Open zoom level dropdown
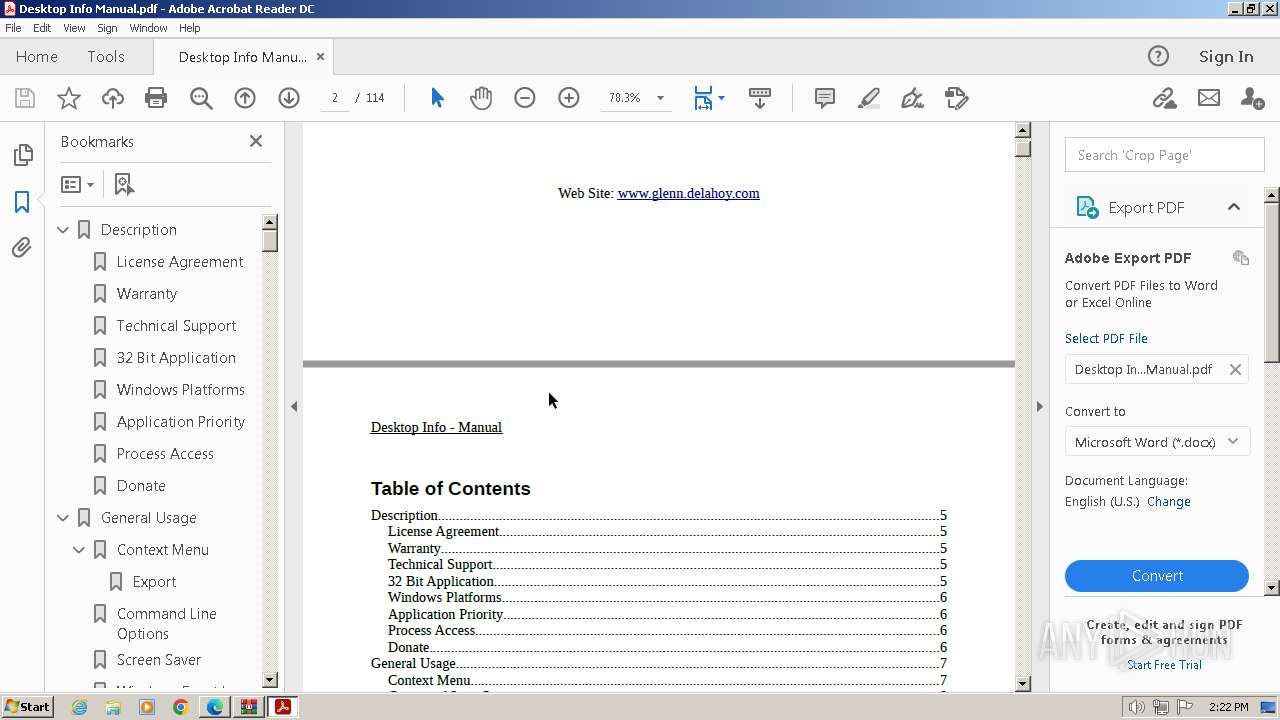Image resolution: width=1280 pixels, height=720 pixels. coord(660,98)
